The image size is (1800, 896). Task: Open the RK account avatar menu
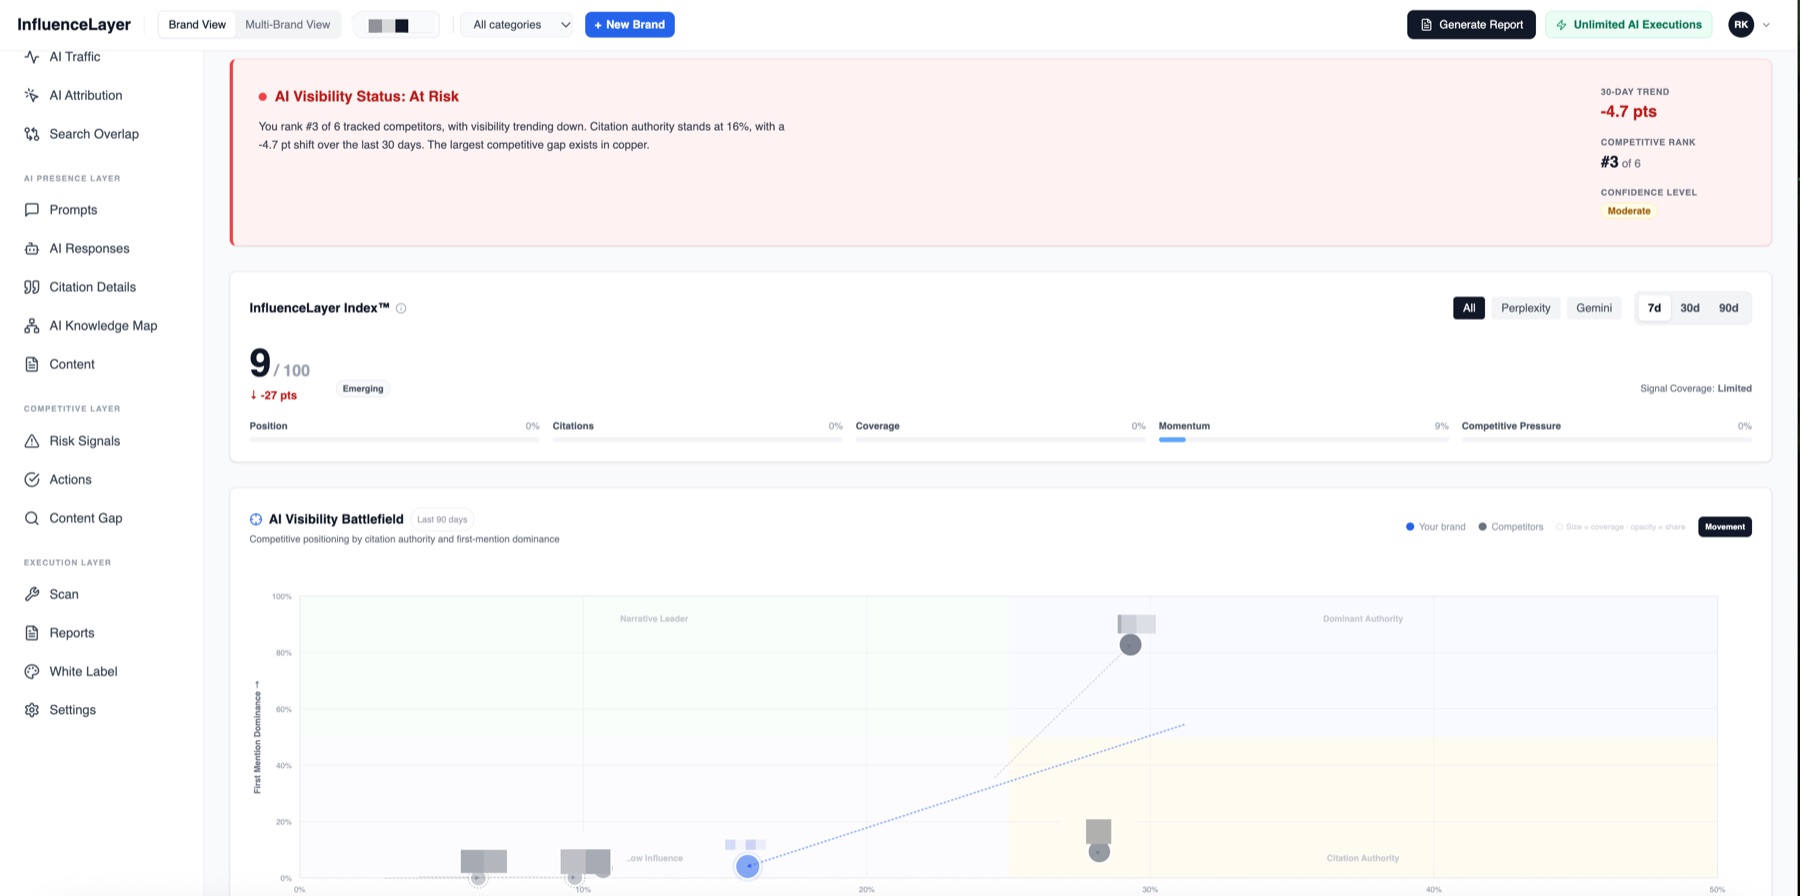click(x=1741, y=25)
